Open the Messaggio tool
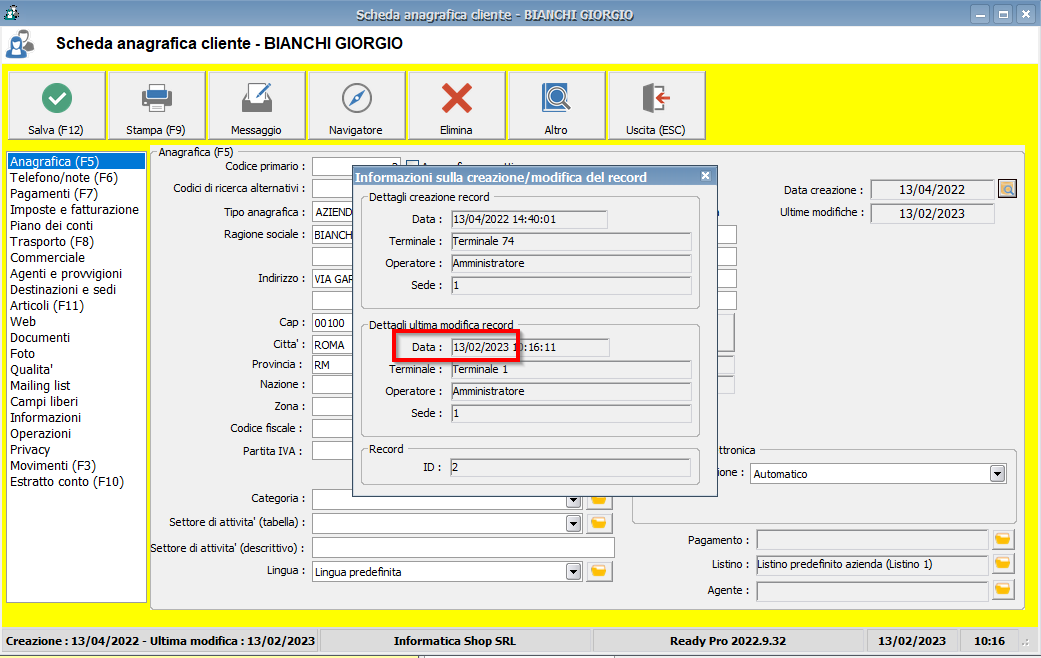The width and height of the screenshot is (1041, 658). pyautogui.click(x=257, y=106)
